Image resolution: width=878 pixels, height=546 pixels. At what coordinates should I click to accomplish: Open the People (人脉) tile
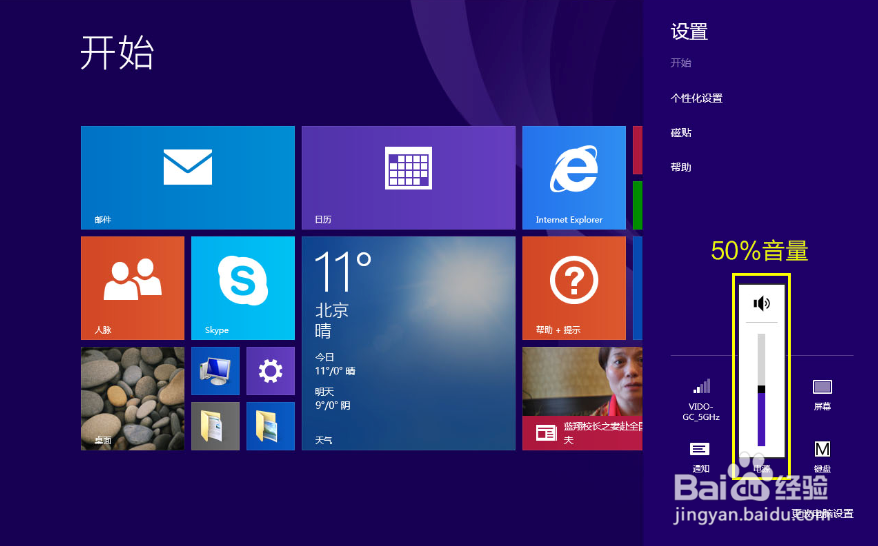coord(133,288)
